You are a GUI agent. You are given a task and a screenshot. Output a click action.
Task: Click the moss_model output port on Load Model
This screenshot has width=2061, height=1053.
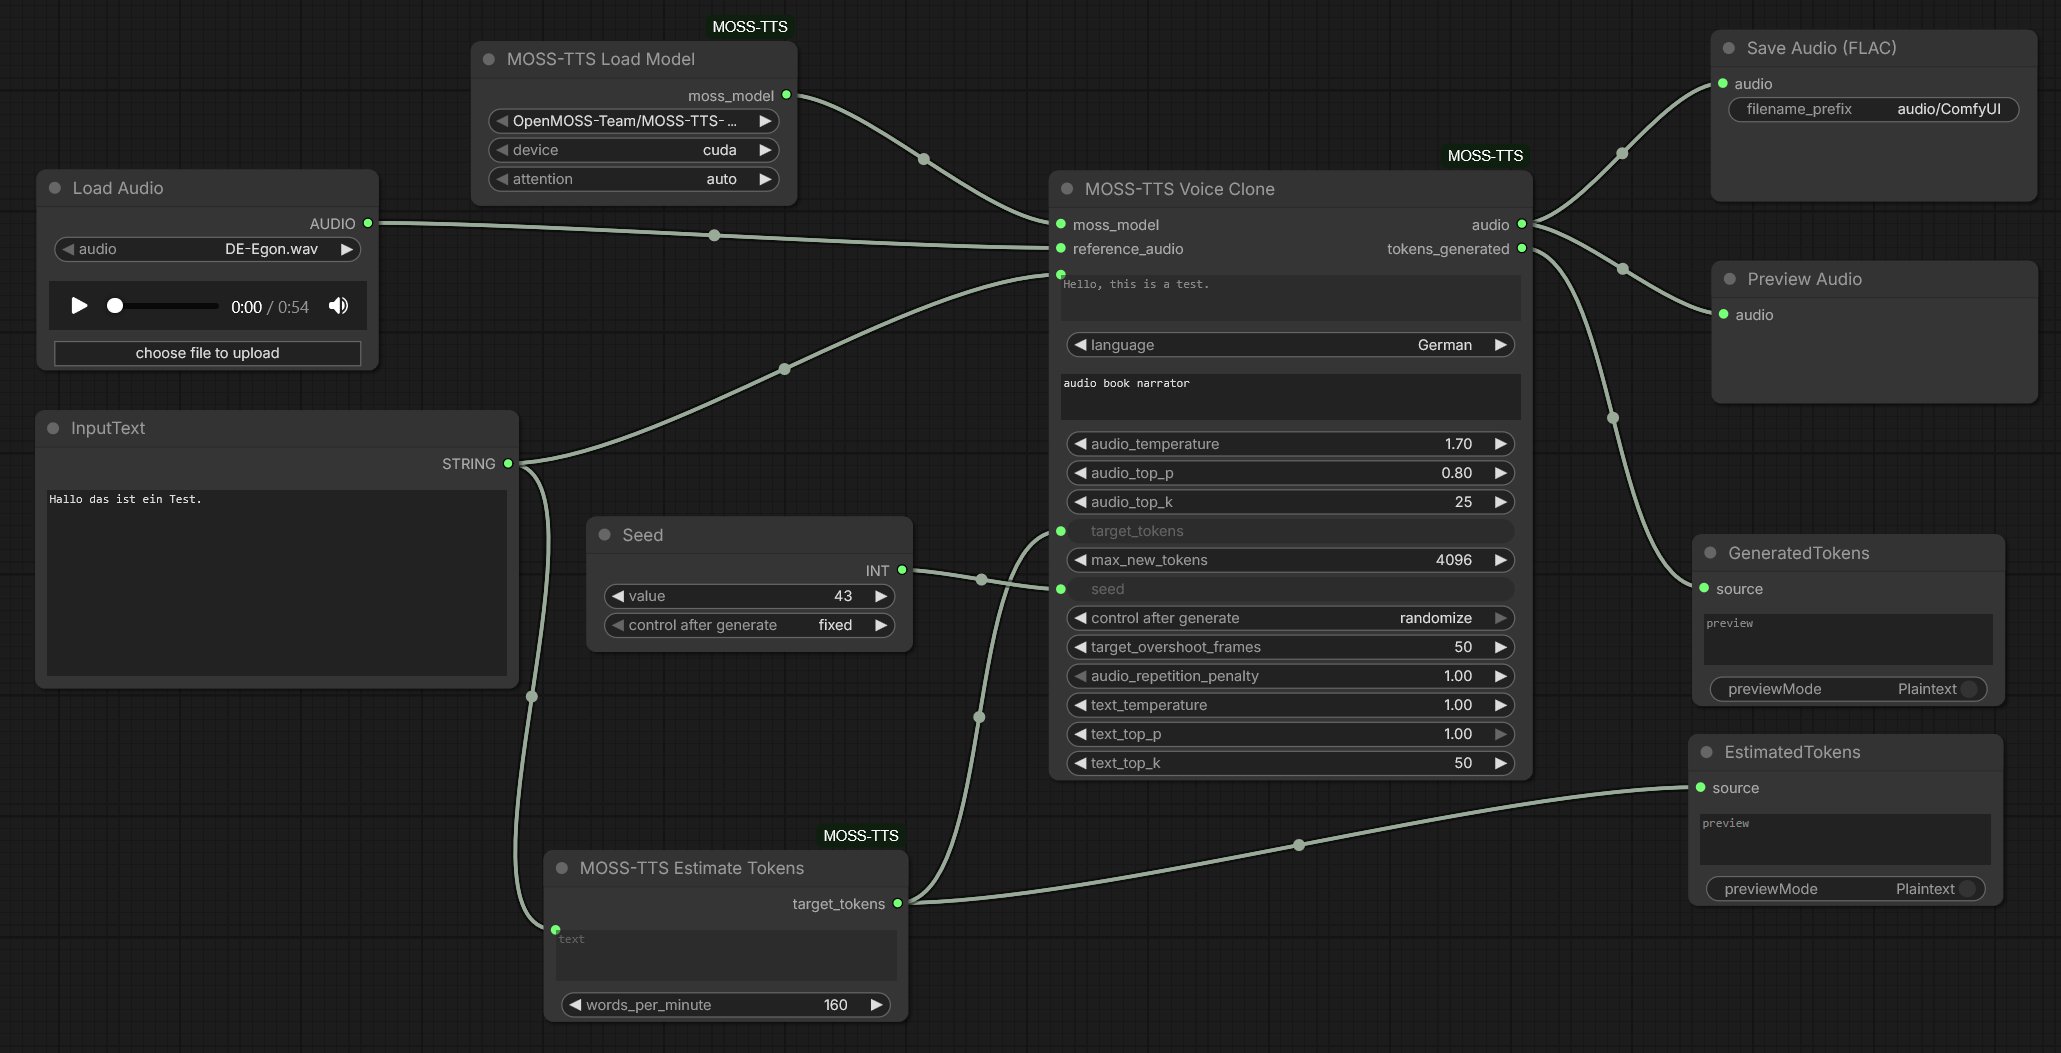pyautogui.click(x=786, y=95)
